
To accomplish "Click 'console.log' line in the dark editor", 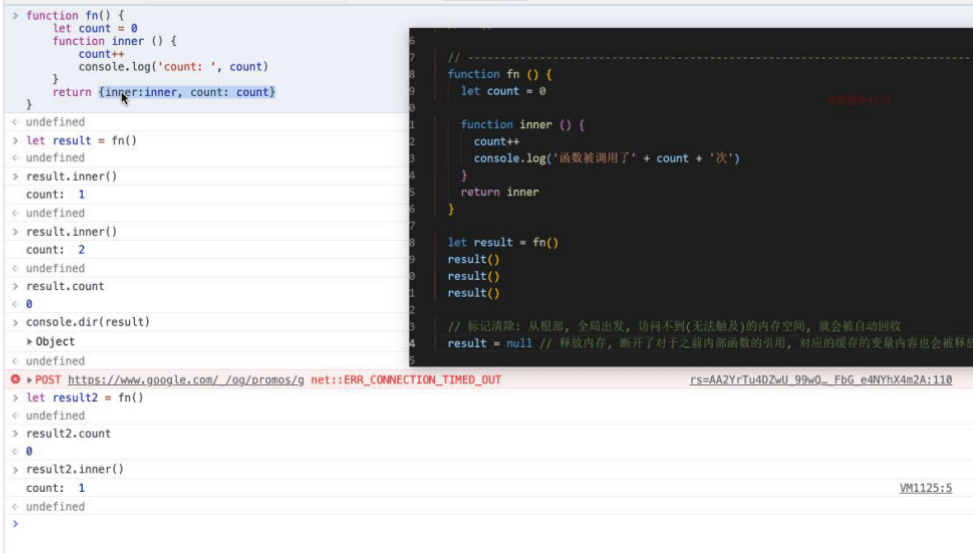I will [x=606, y=158].
